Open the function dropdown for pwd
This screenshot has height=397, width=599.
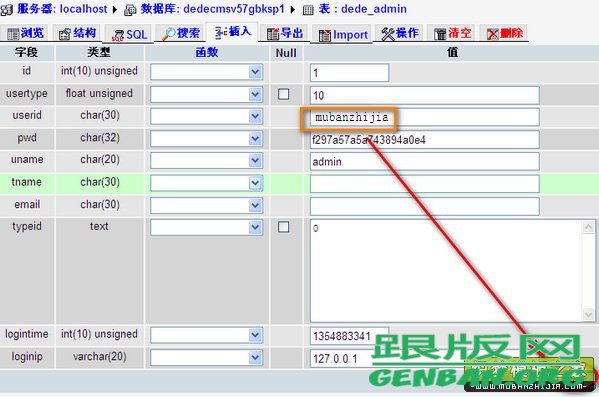[x=207, y=139]
